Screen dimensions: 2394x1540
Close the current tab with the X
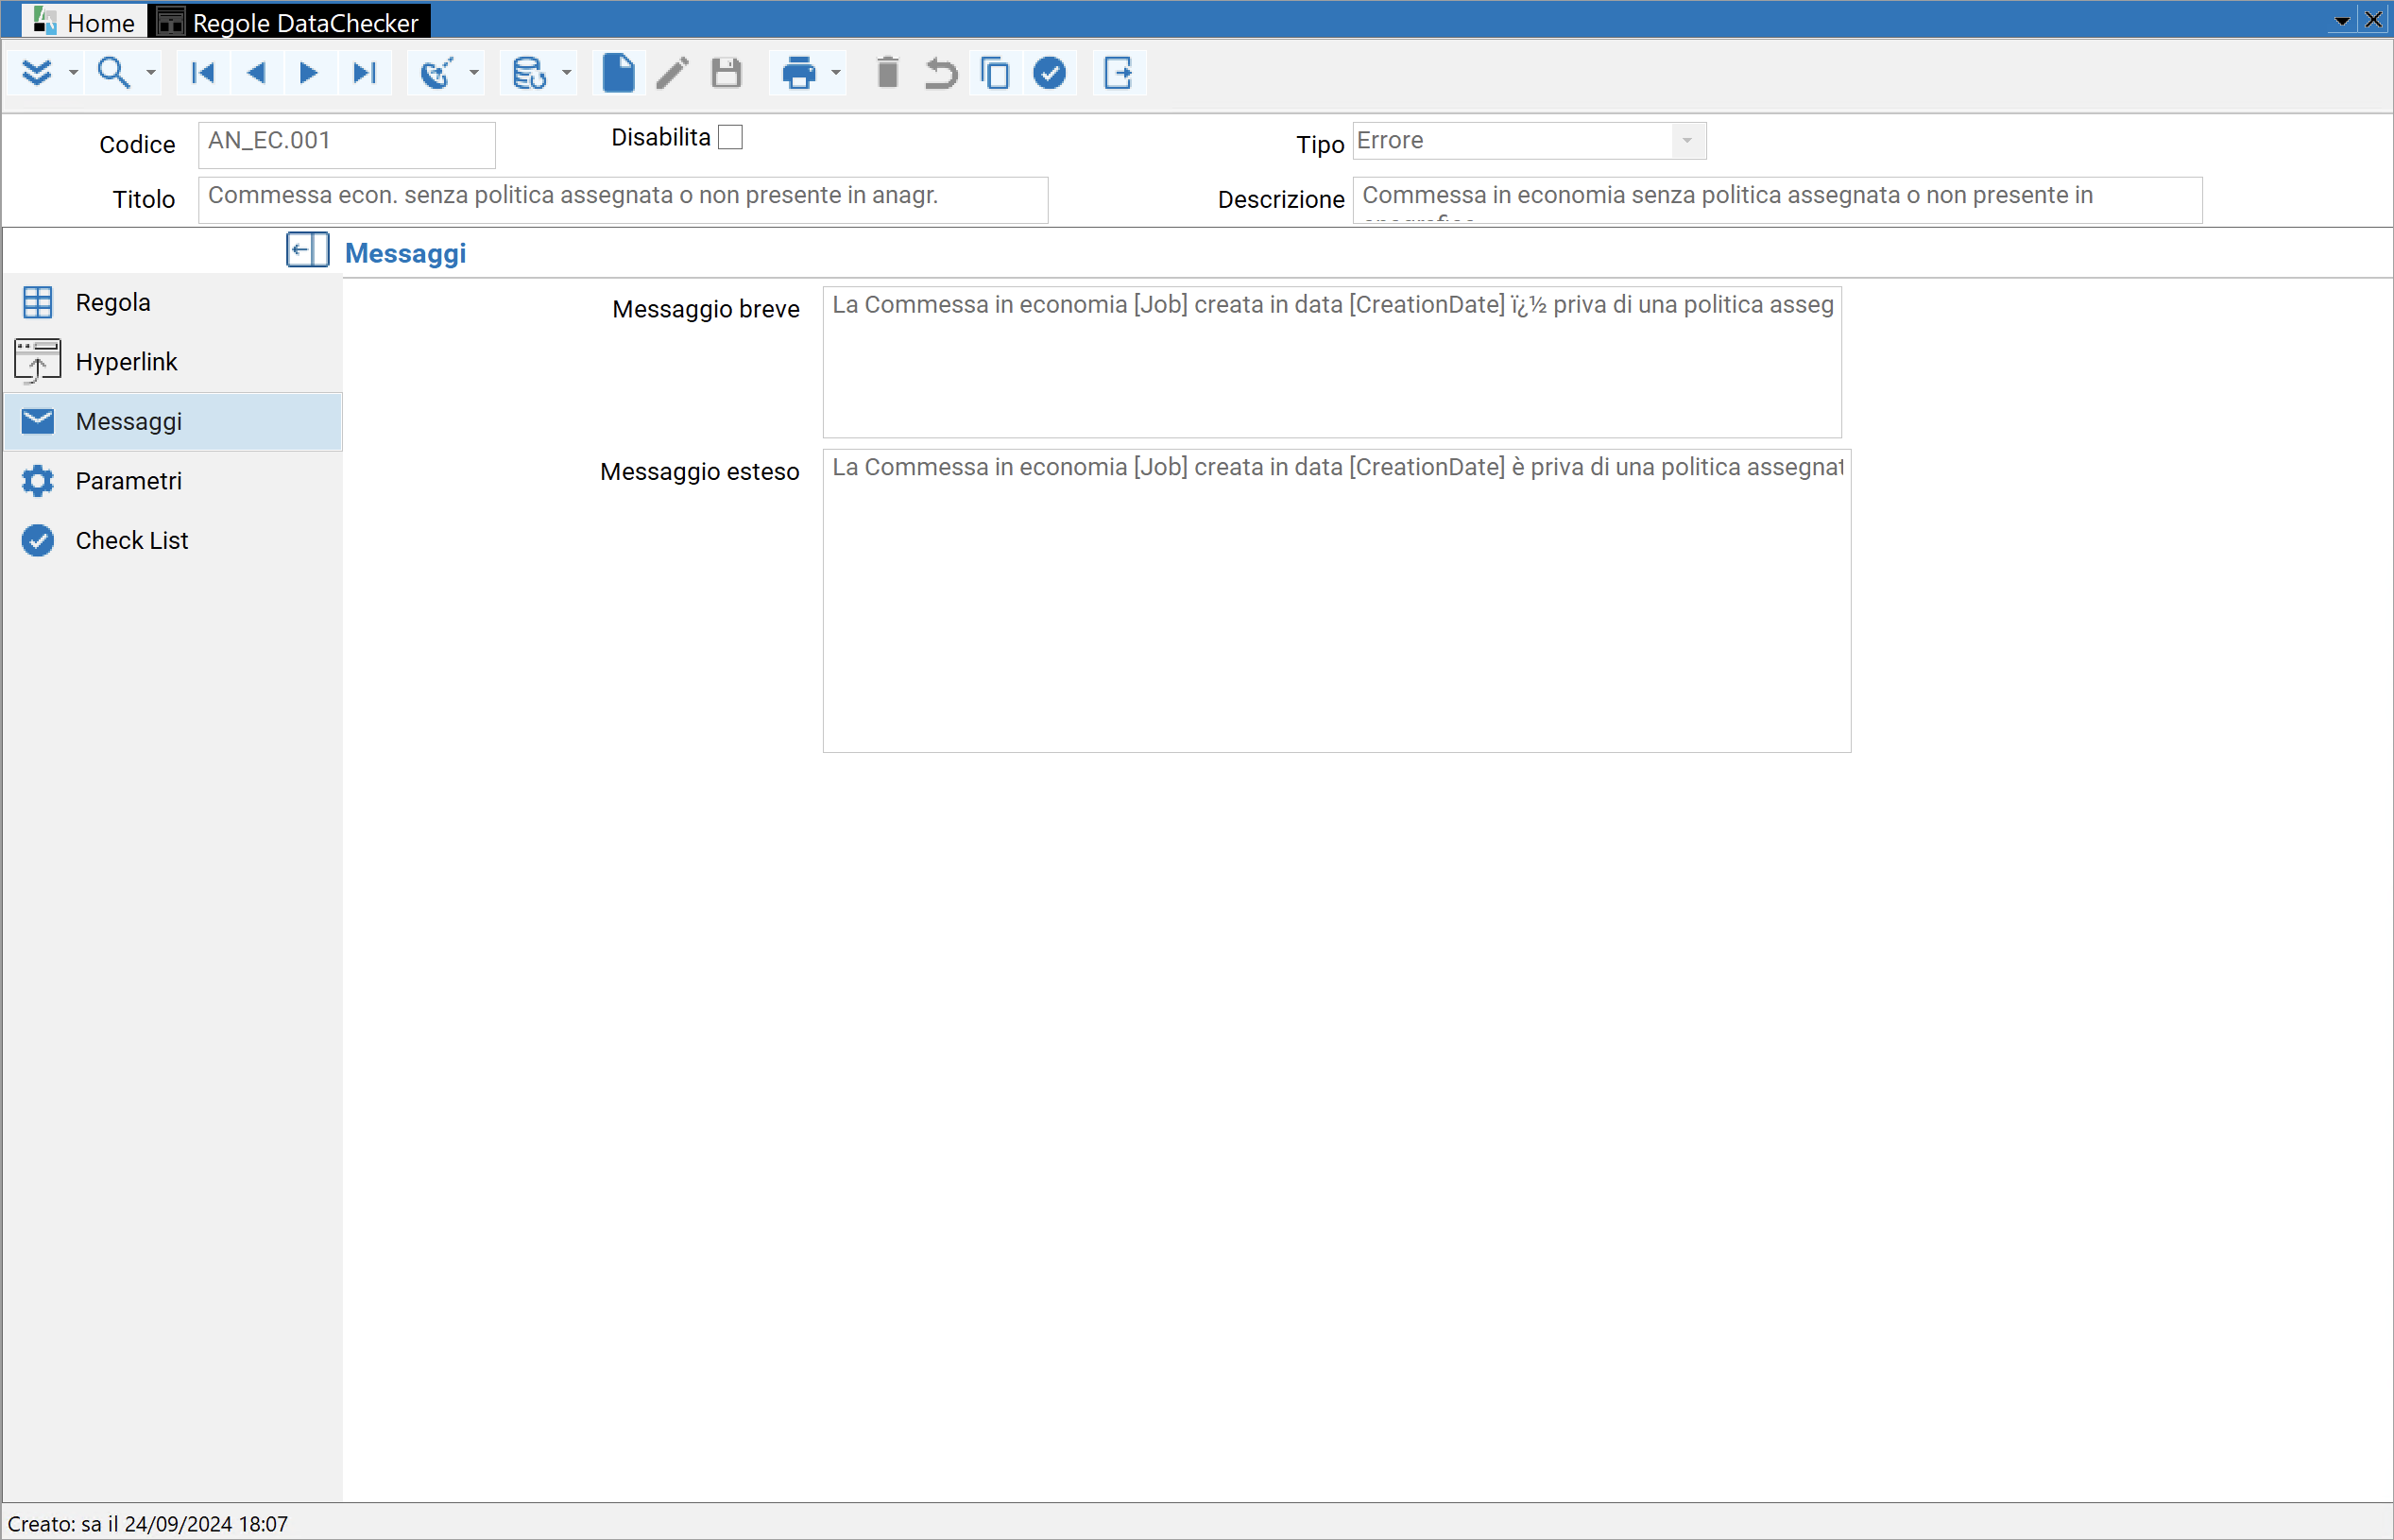(x=2374, y=19)
